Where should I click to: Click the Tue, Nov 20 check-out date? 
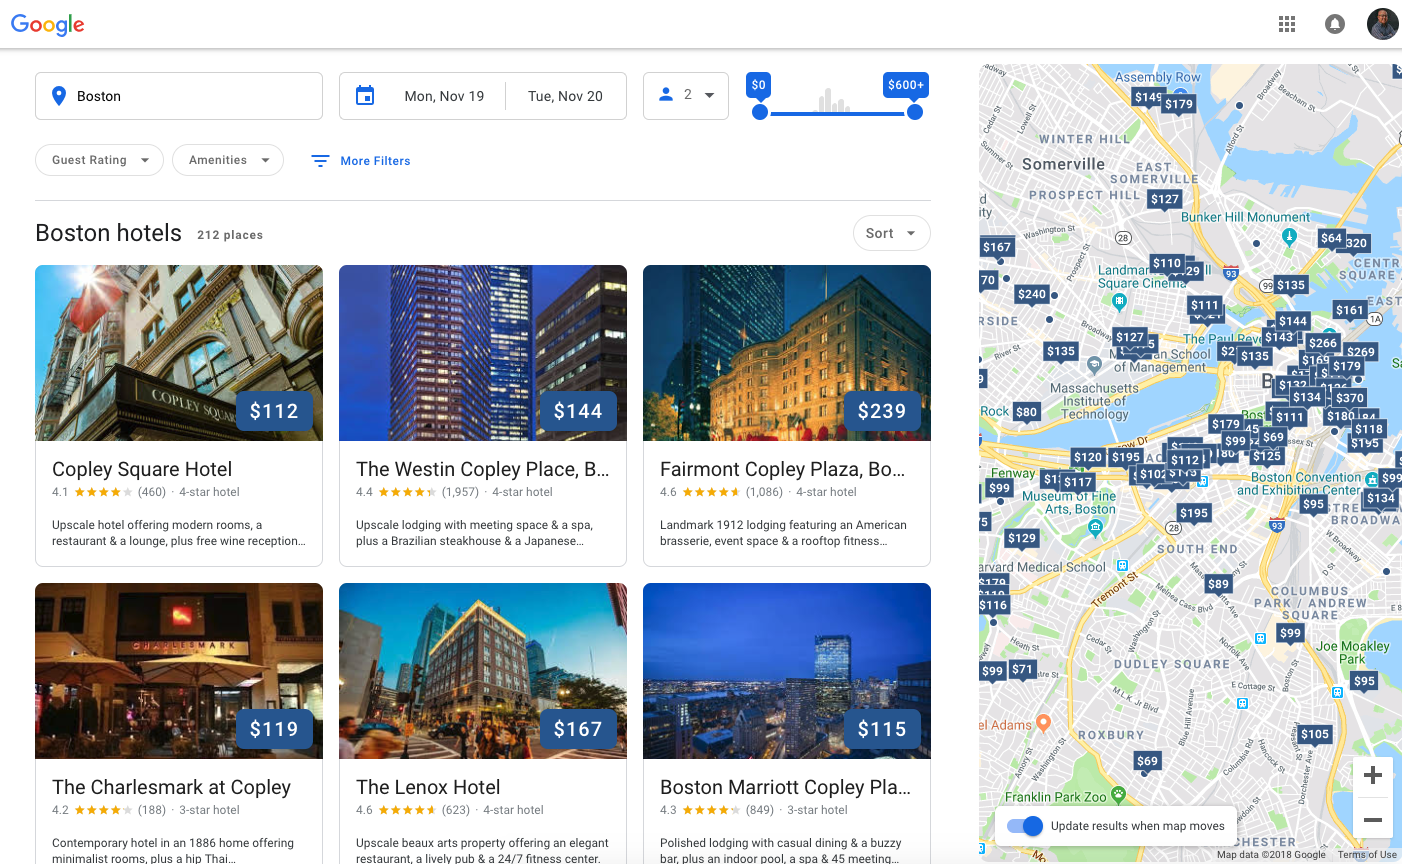point(565,96)
